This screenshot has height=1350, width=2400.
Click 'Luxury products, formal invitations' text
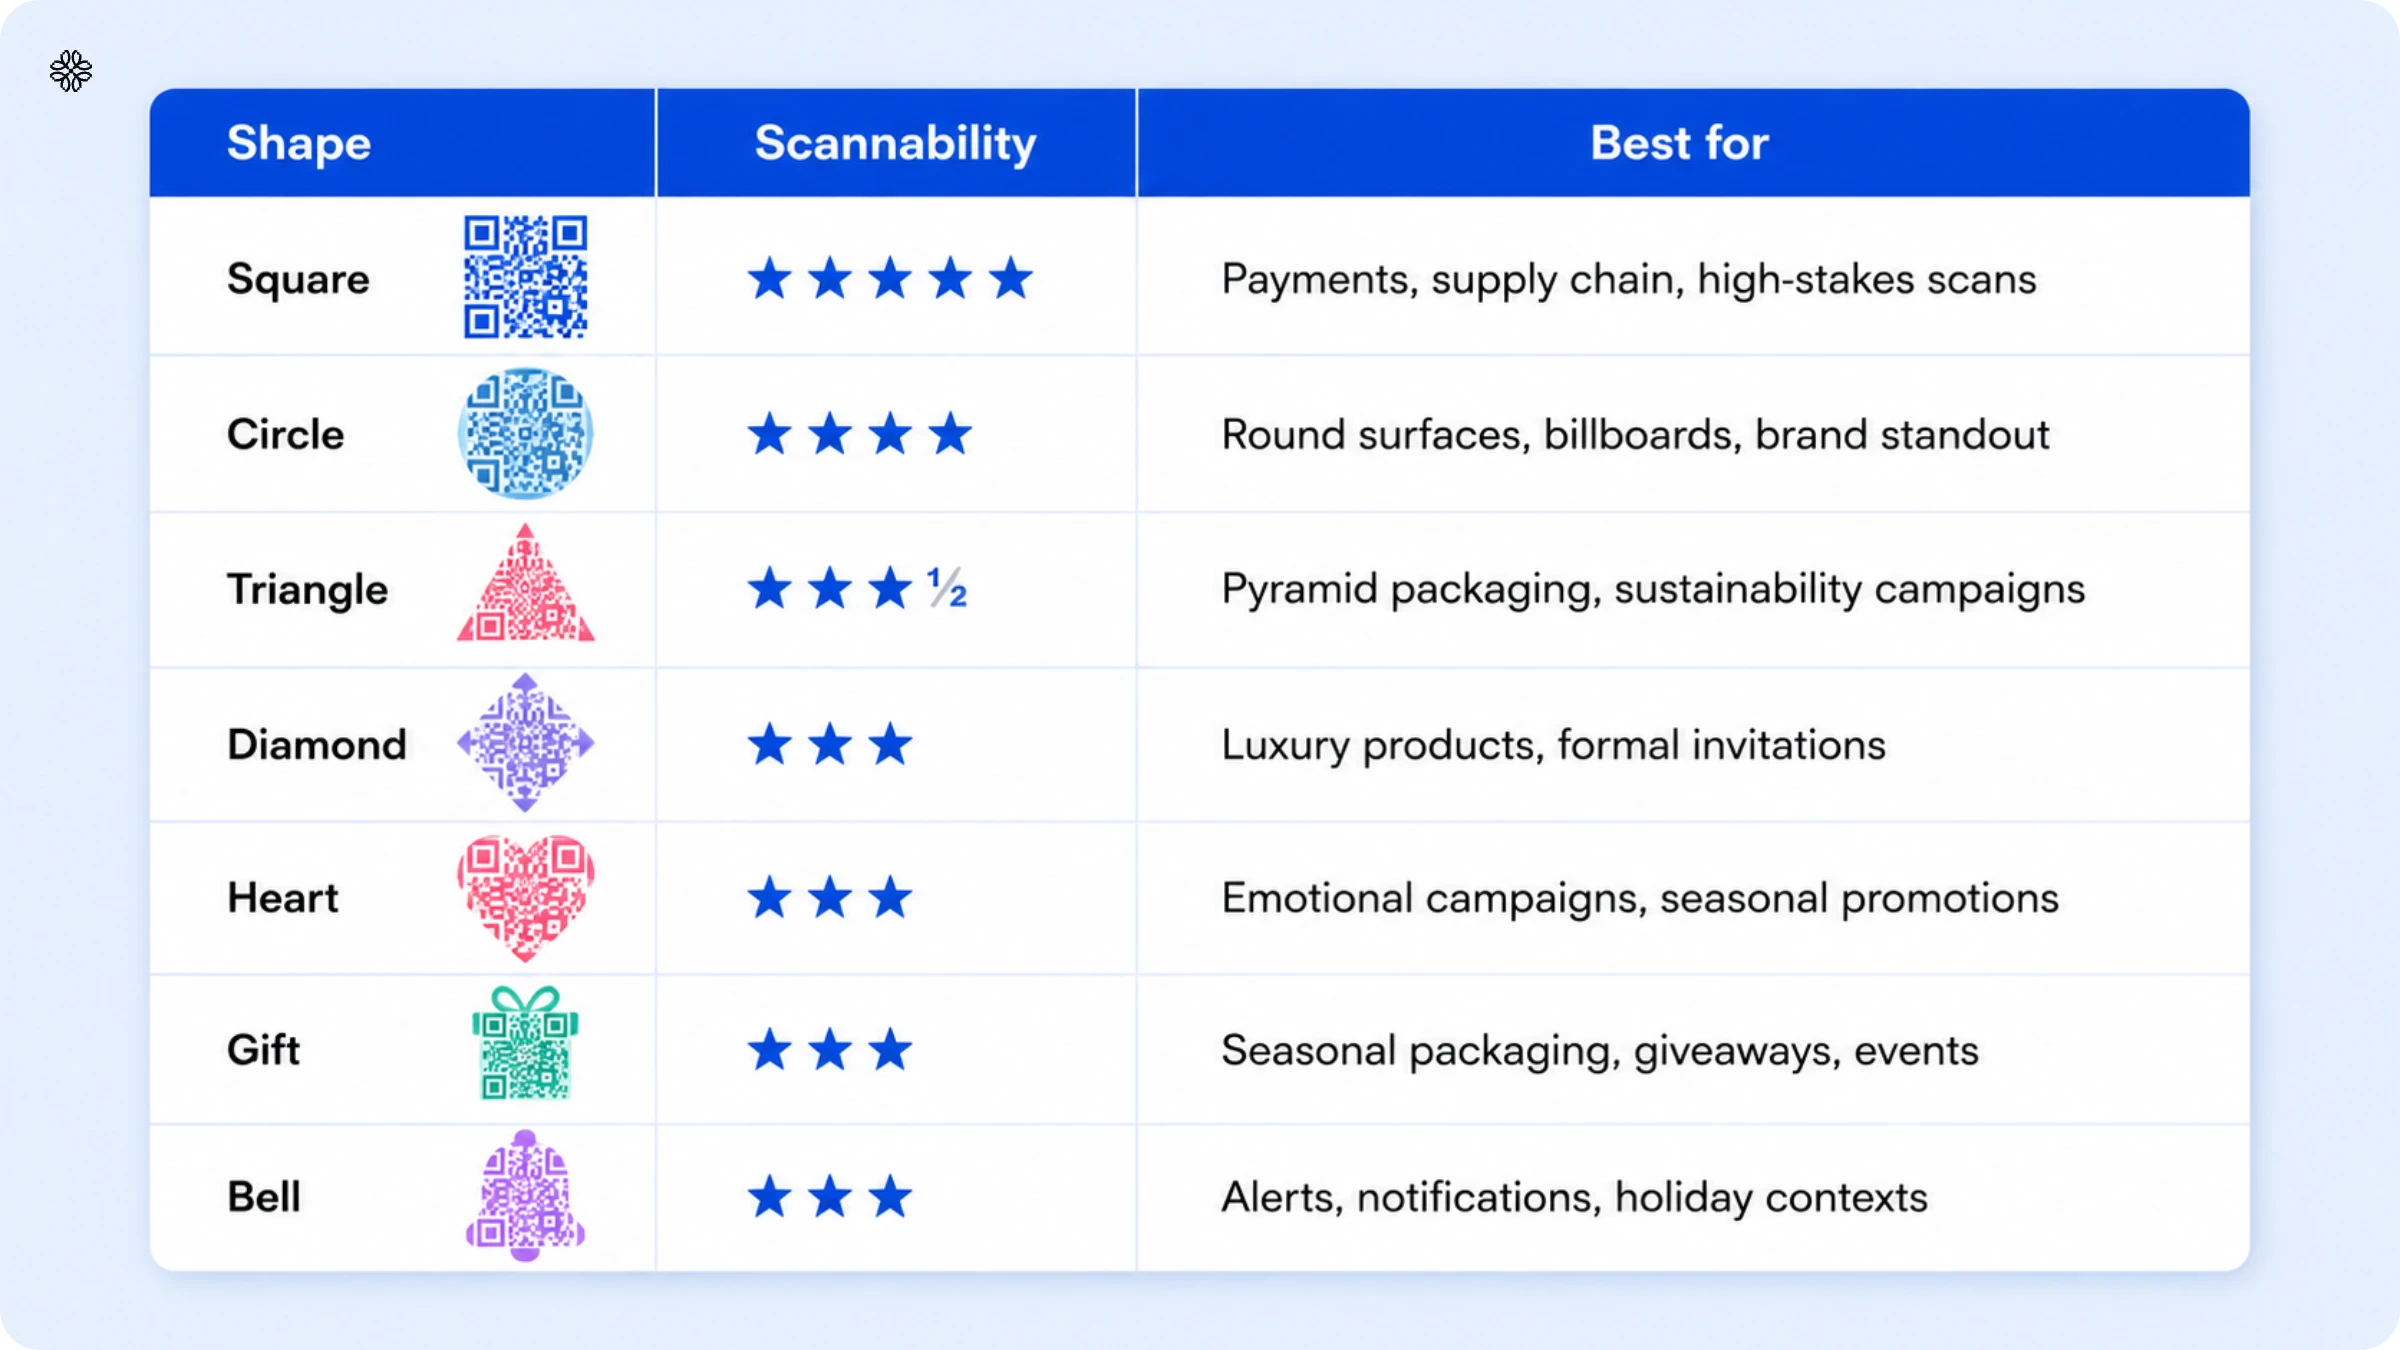point(1554,746)
